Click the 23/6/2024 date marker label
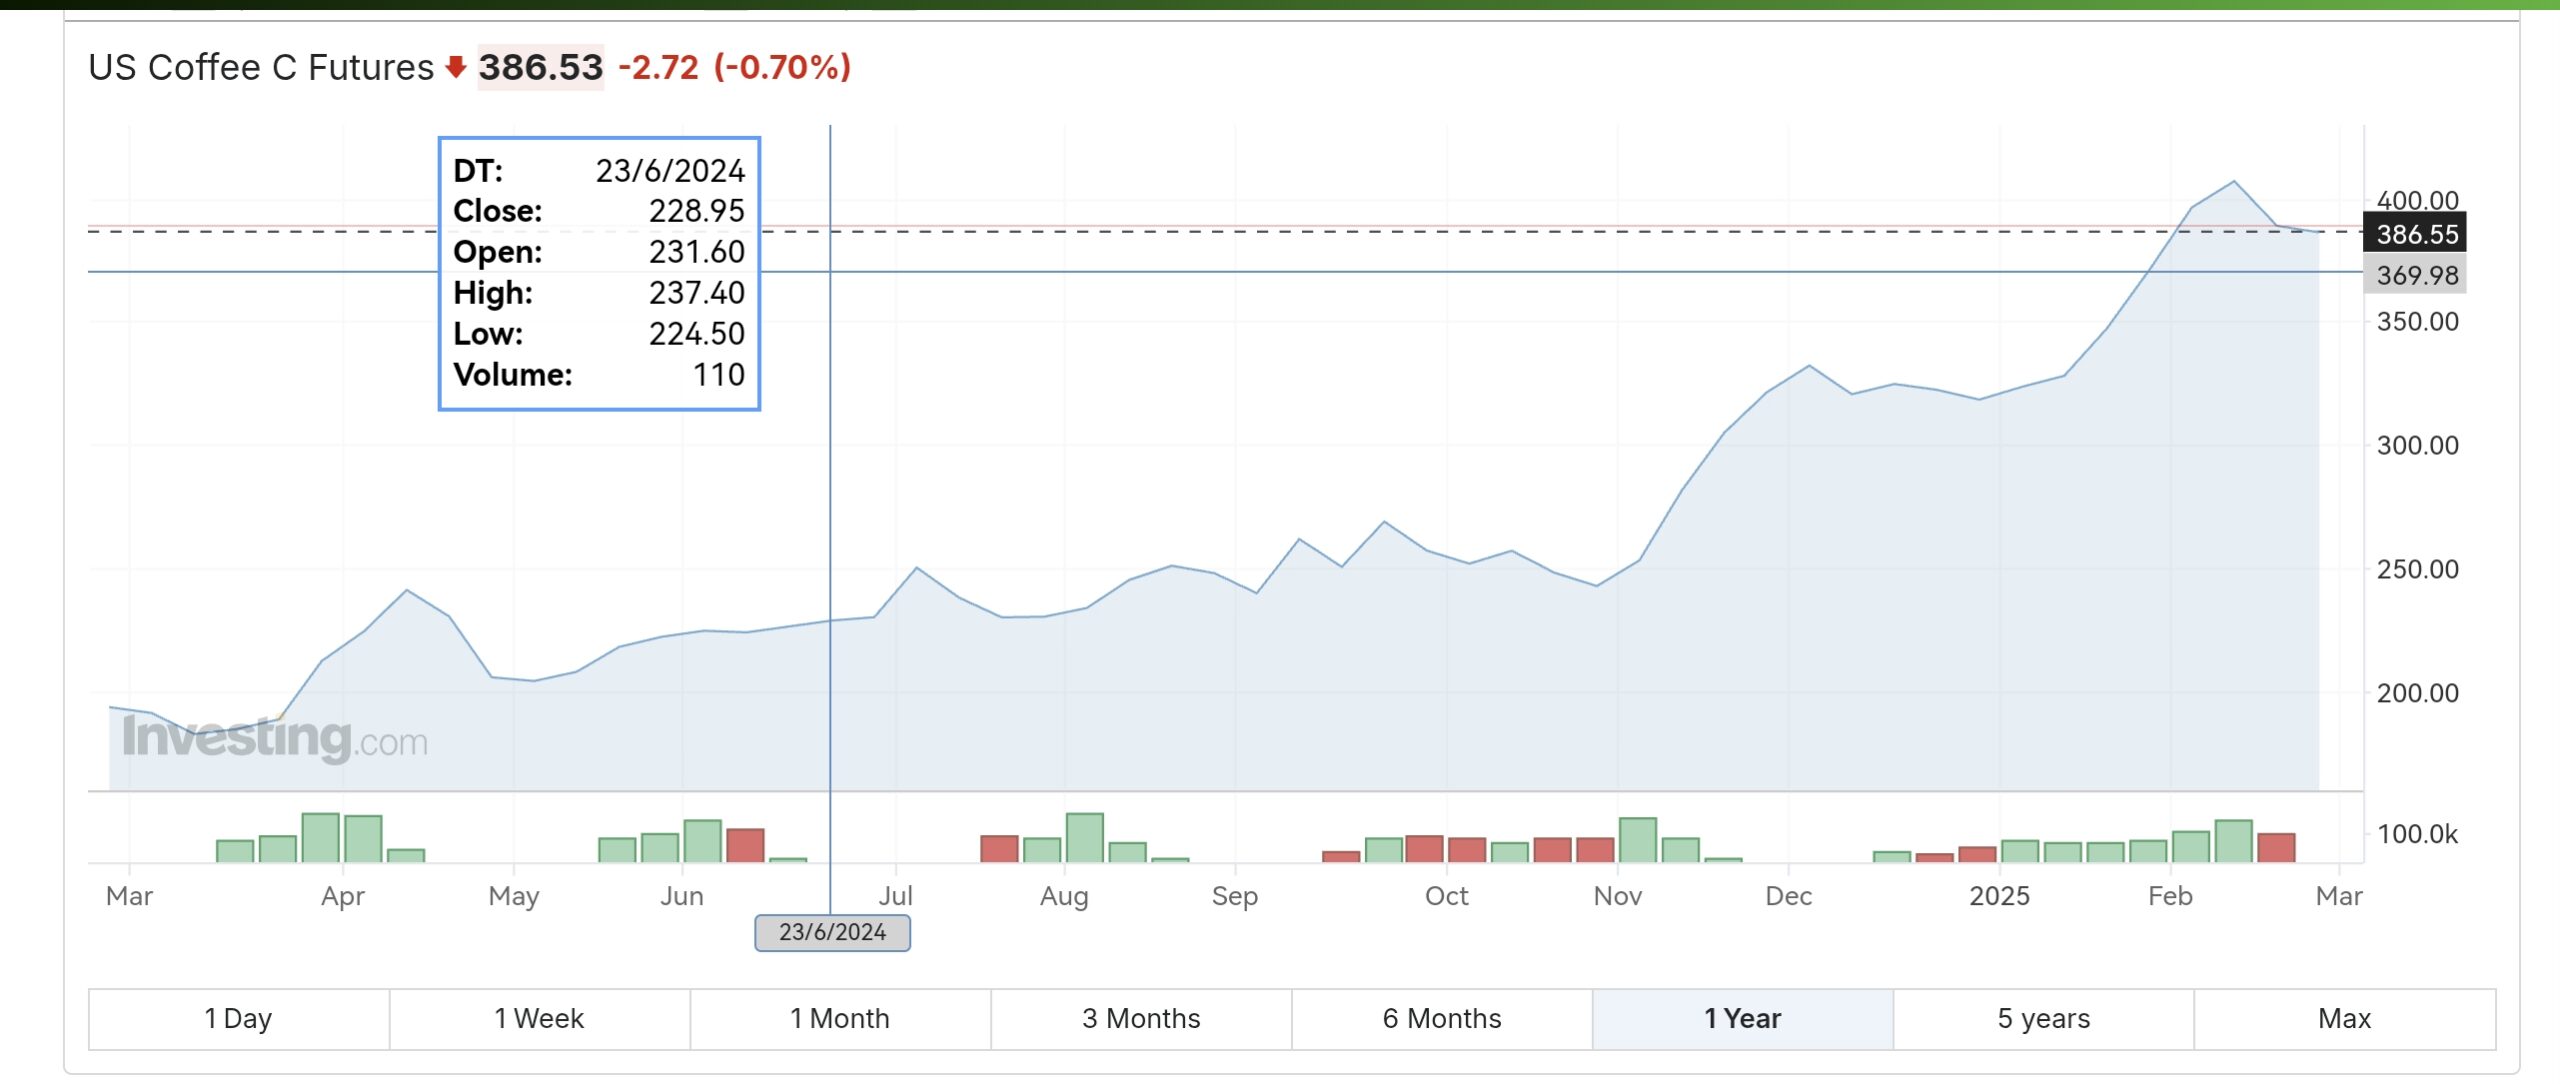 click(832, 932)
